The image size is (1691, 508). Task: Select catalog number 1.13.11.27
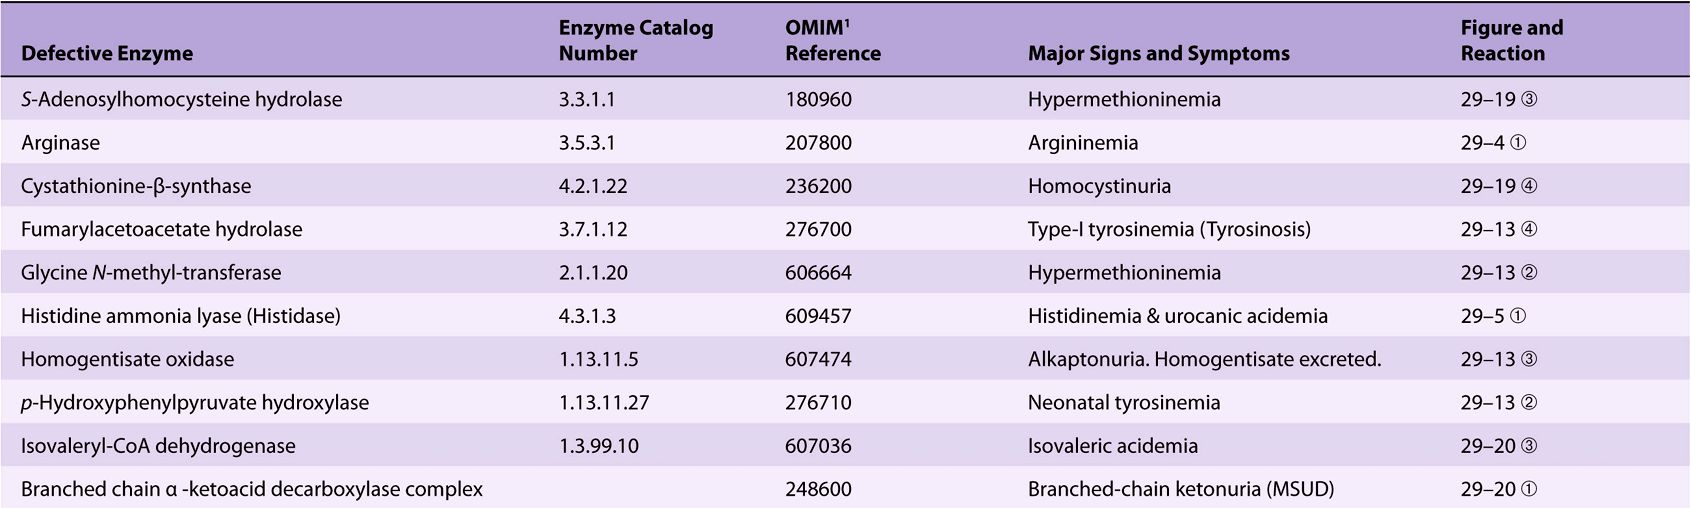tap(604, 402)
